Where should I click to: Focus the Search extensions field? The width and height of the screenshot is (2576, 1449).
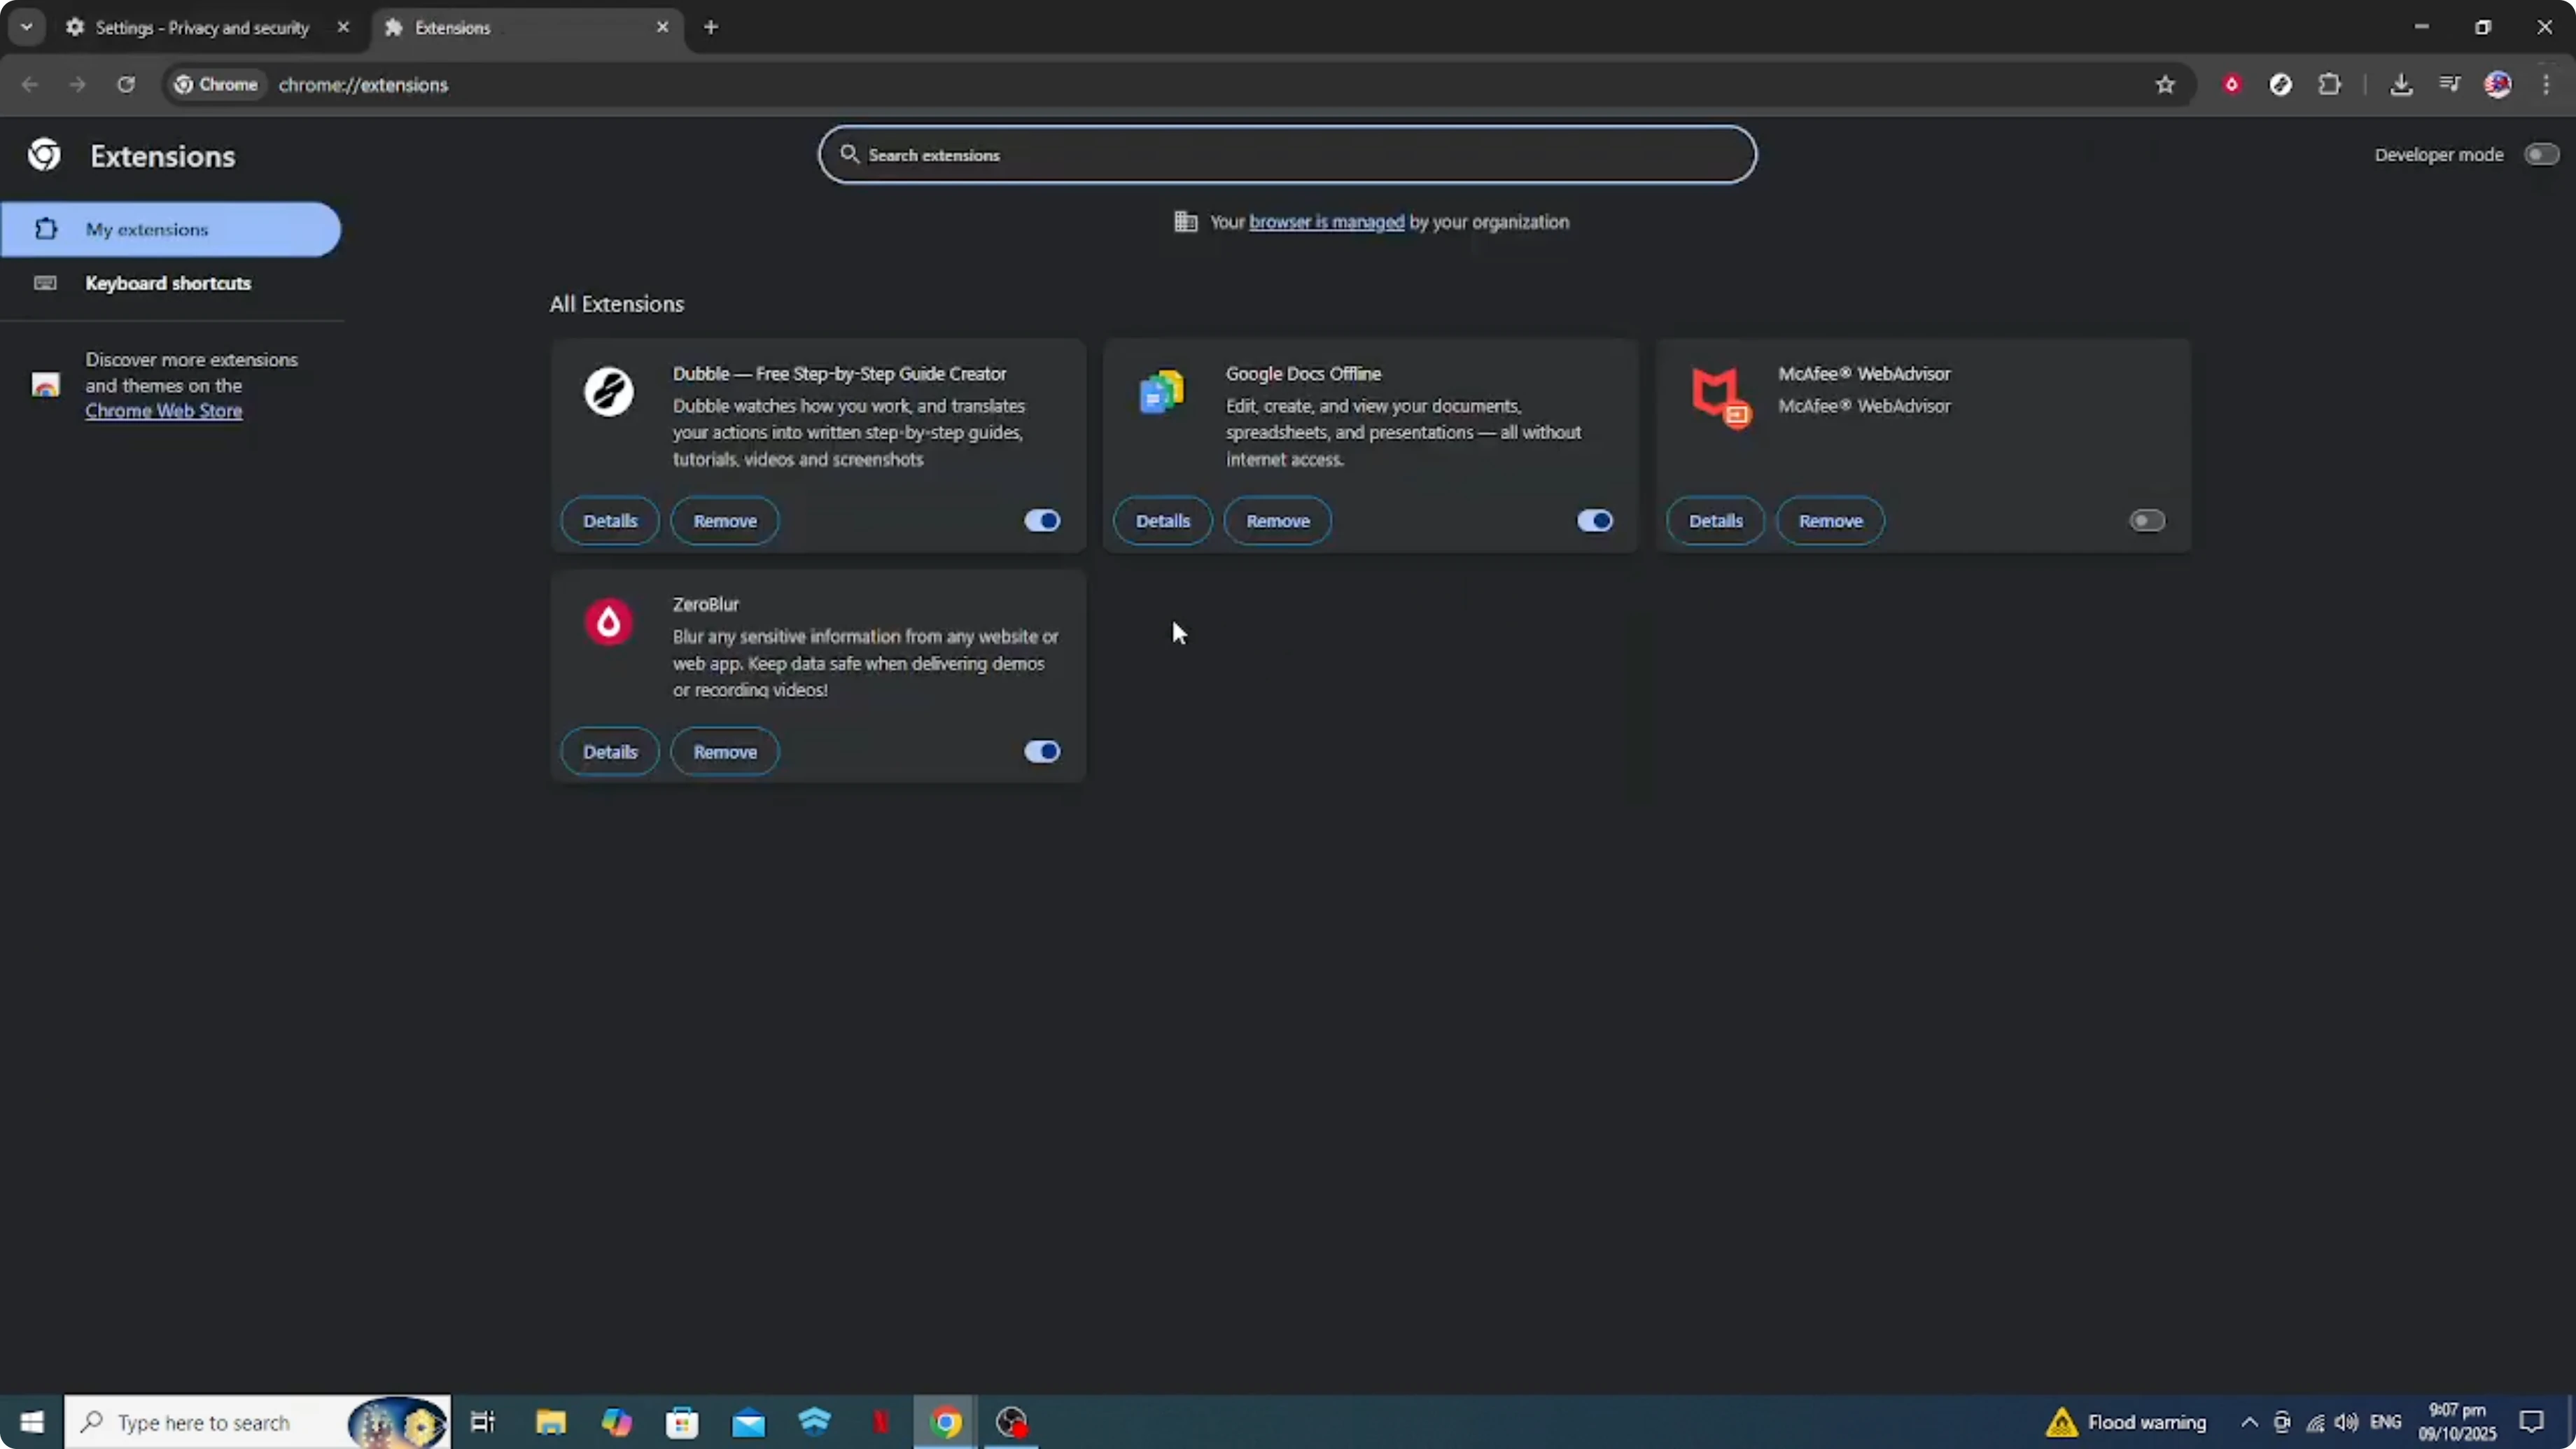pyautogui.click(x=1287, y=155)
